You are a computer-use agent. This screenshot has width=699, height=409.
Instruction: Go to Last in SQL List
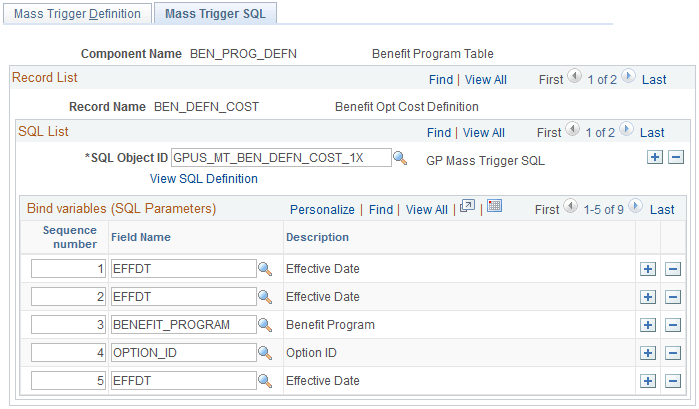pos(652,133)
